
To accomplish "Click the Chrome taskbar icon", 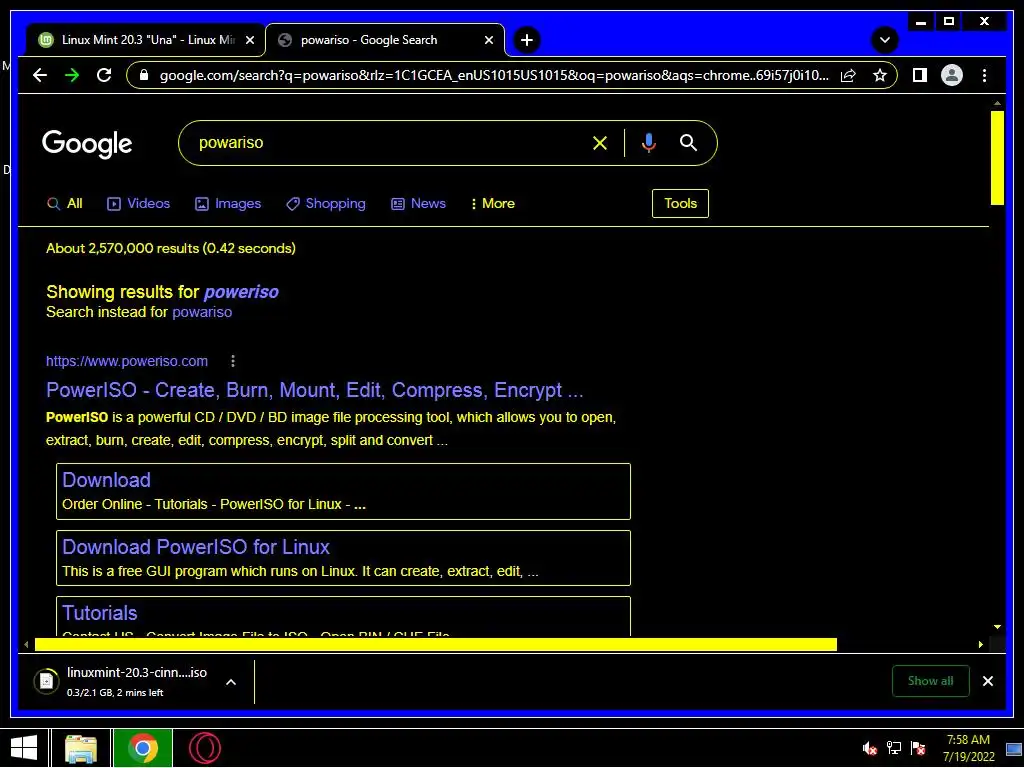I will coord(143,748).
